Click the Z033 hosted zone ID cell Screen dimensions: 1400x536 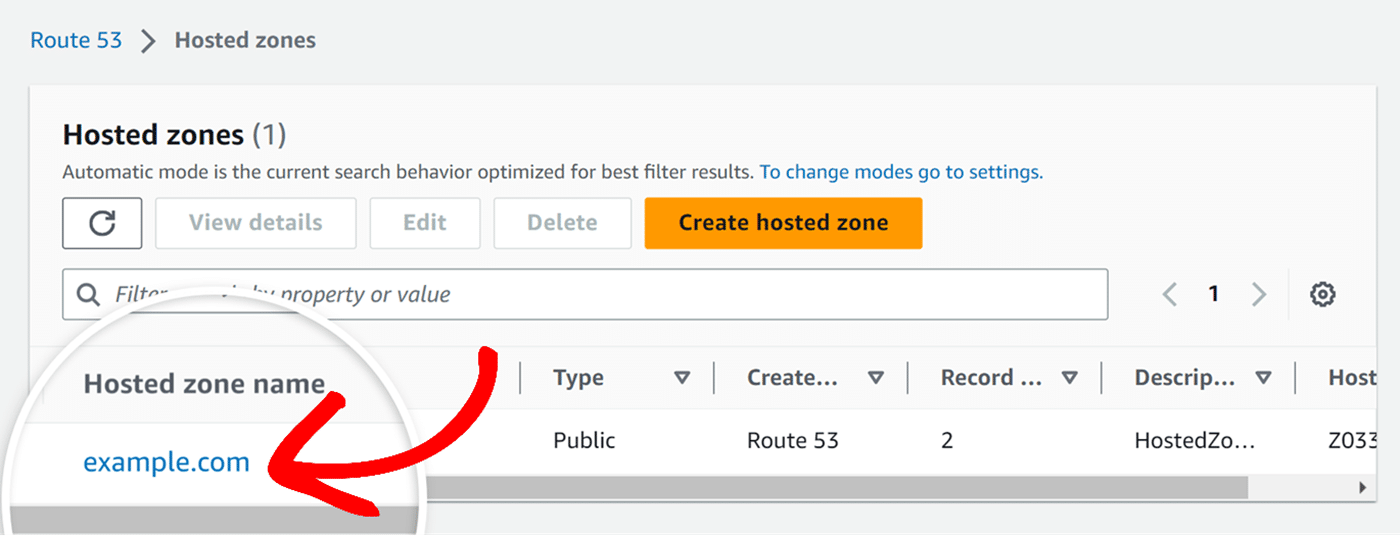(1353, 440)
